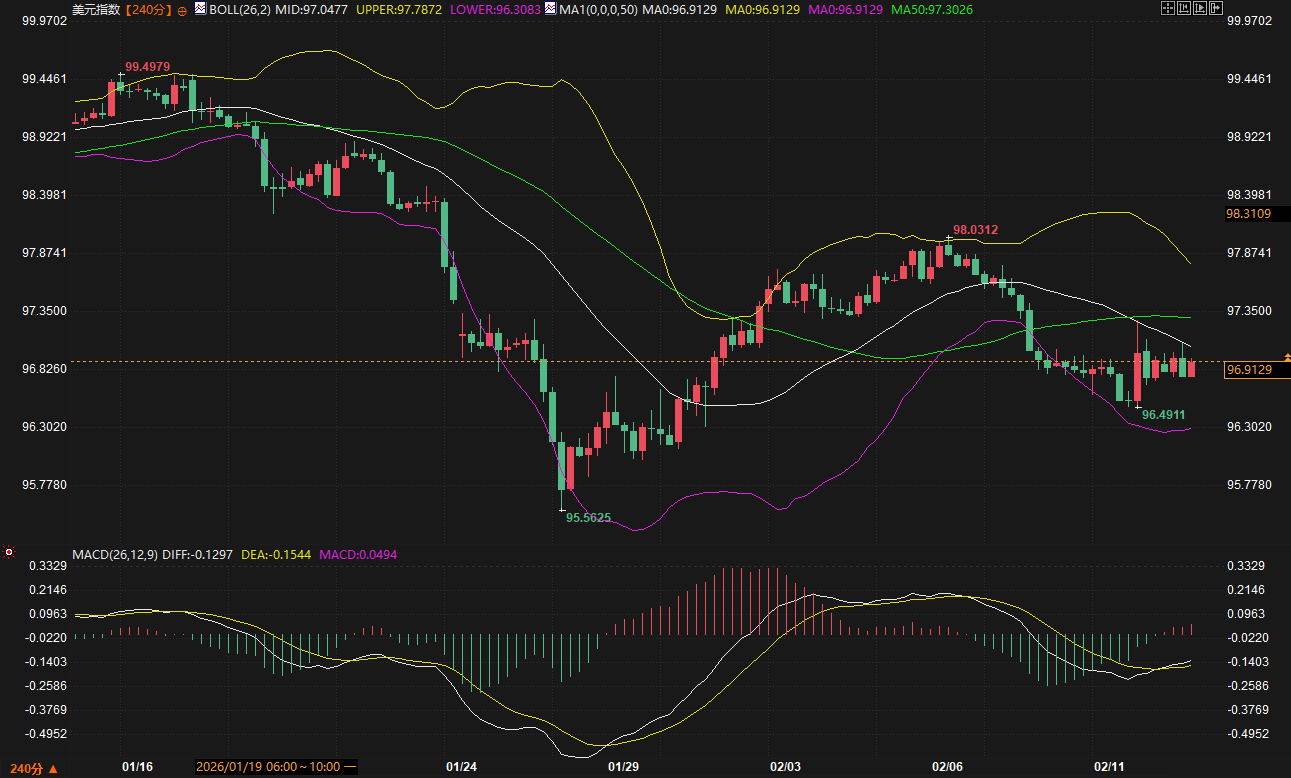1291x778 pixels.
Task: Click the red sun icon left of MACD
Action: click(9, 552)
